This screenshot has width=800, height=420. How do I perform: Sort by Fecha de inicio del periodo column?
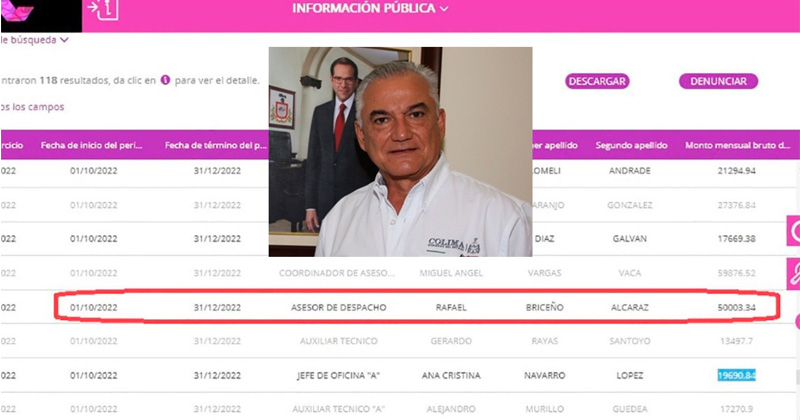(x=92, y=145)
